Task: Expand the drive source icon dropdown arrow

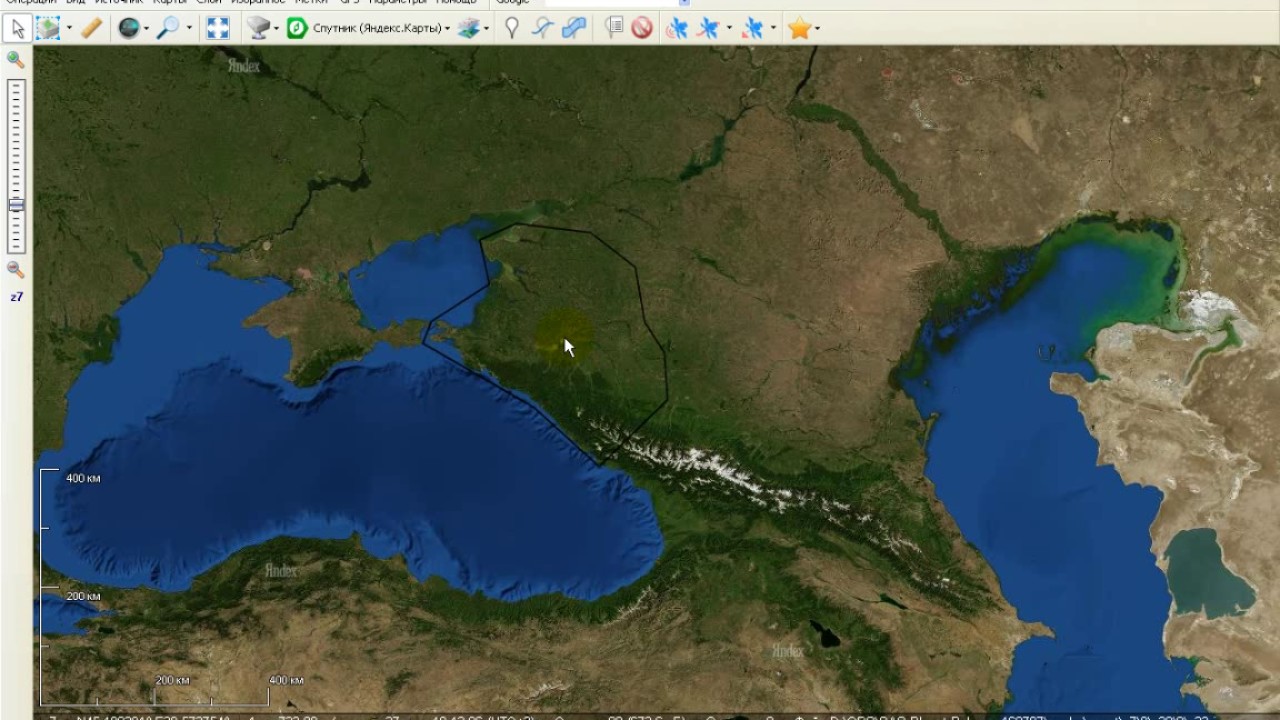Action: 277,28
